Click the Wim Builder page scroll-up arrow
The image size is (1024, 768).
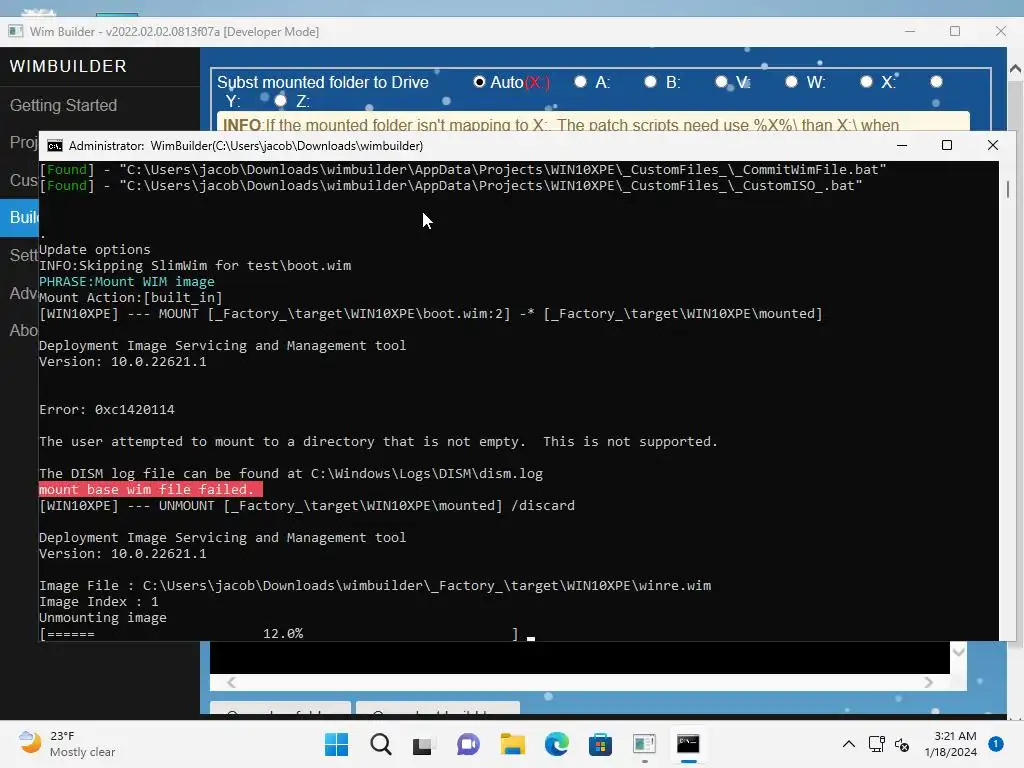tap(1016, 68)
